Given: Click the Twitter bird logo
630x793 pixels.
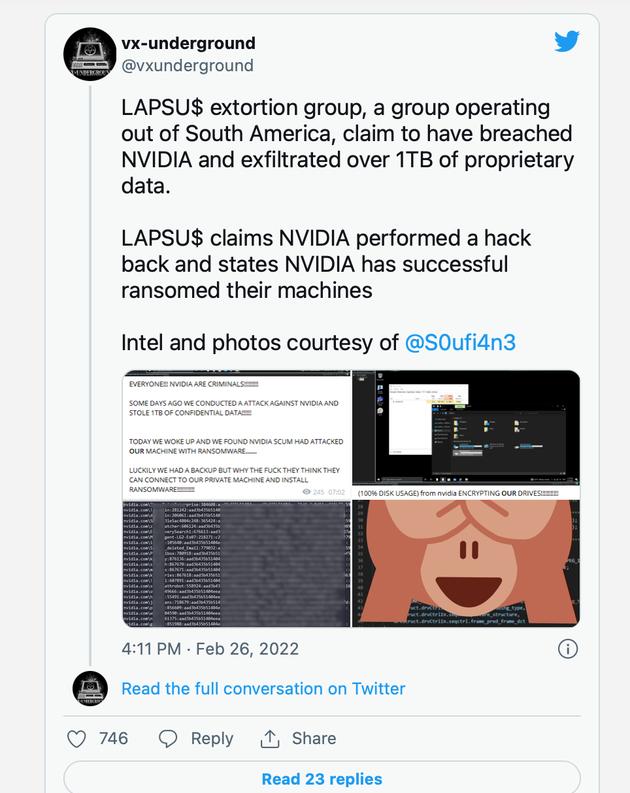Looking at the screenshot, I should pos(566,41).
